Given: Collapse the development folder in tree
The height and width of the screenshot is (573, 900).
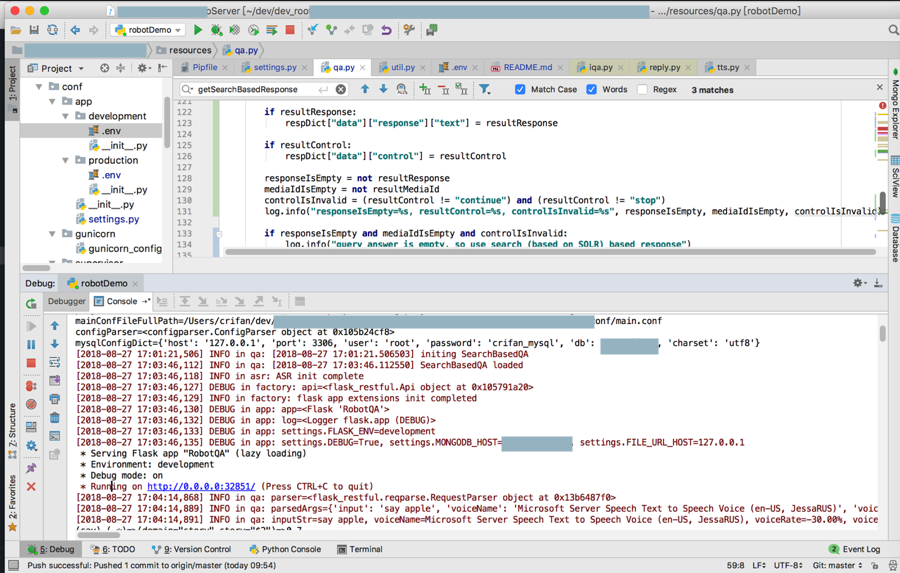Looking at the screenshot, I should (67, 116).
